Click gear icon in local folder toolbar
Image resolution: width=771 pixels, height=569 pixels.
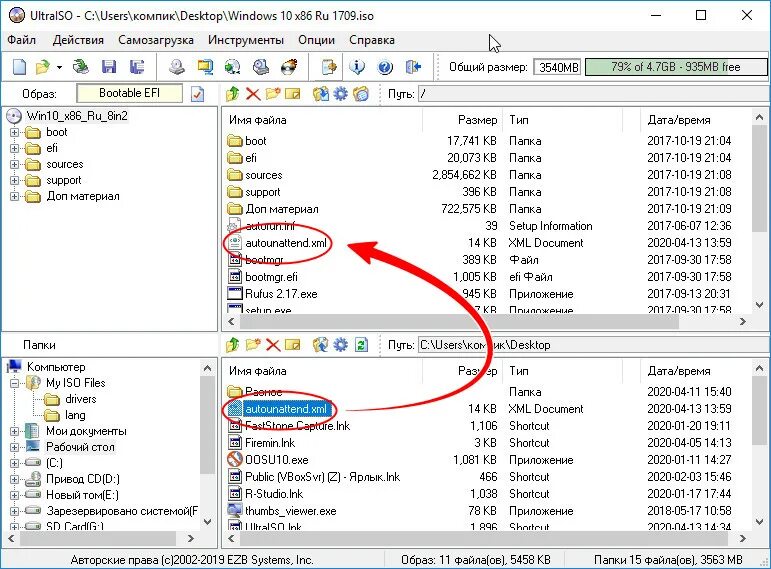(x=340, y=345)
